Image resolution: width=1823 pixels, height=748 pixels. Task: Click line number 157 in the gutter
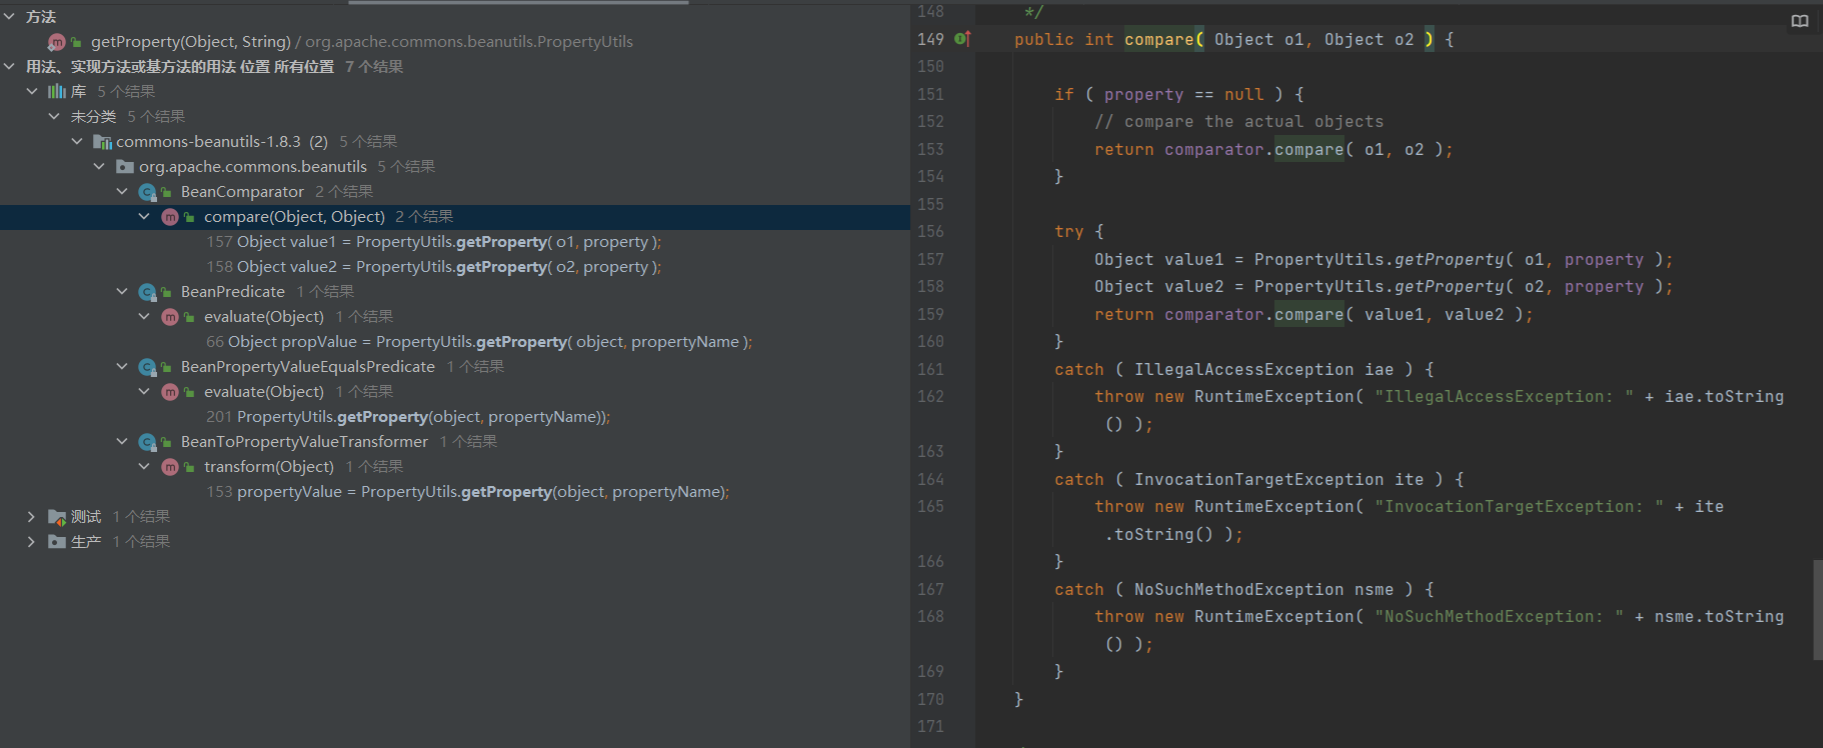[930, 259]
